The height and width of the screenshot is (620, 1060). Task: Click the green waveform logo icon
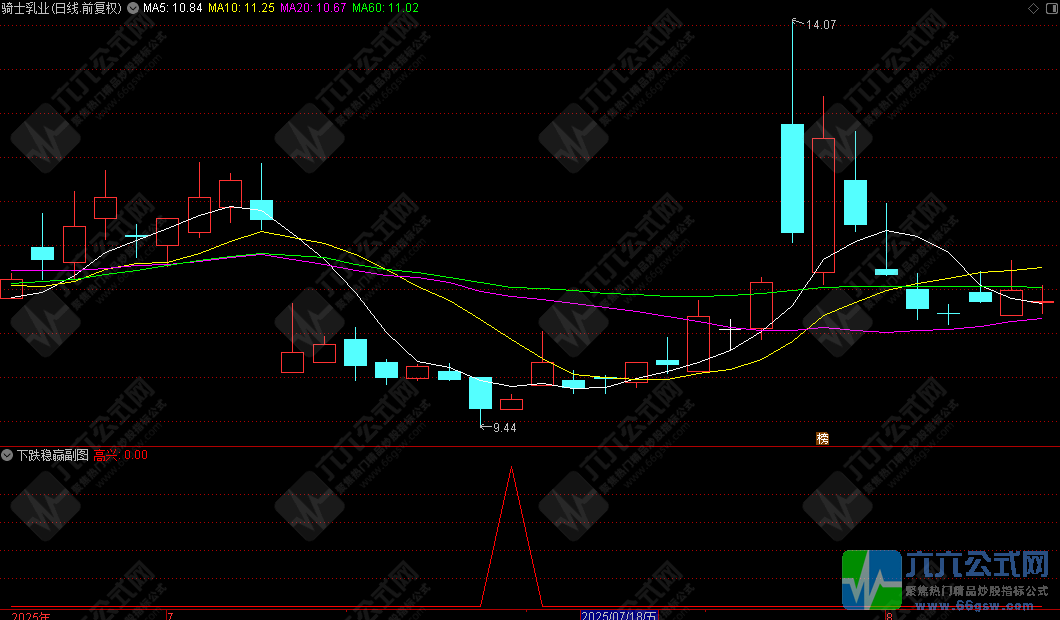[x=870, y=580]
